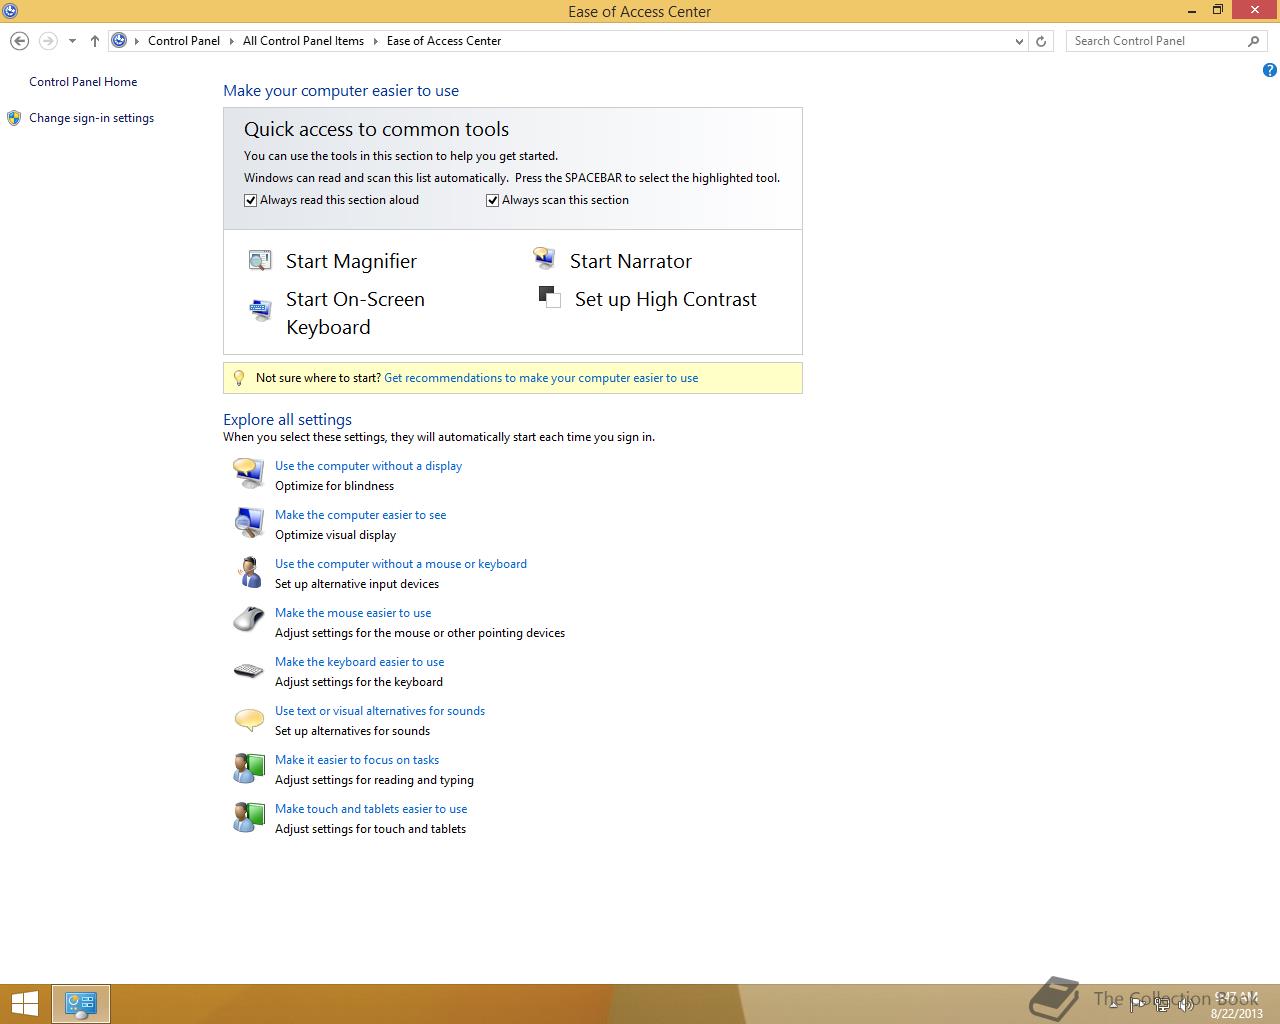The width and height of the screenshot is (1280, 1024).
Task: Click the shield icon for sign-in settings
Action: [x=14, y=118]
